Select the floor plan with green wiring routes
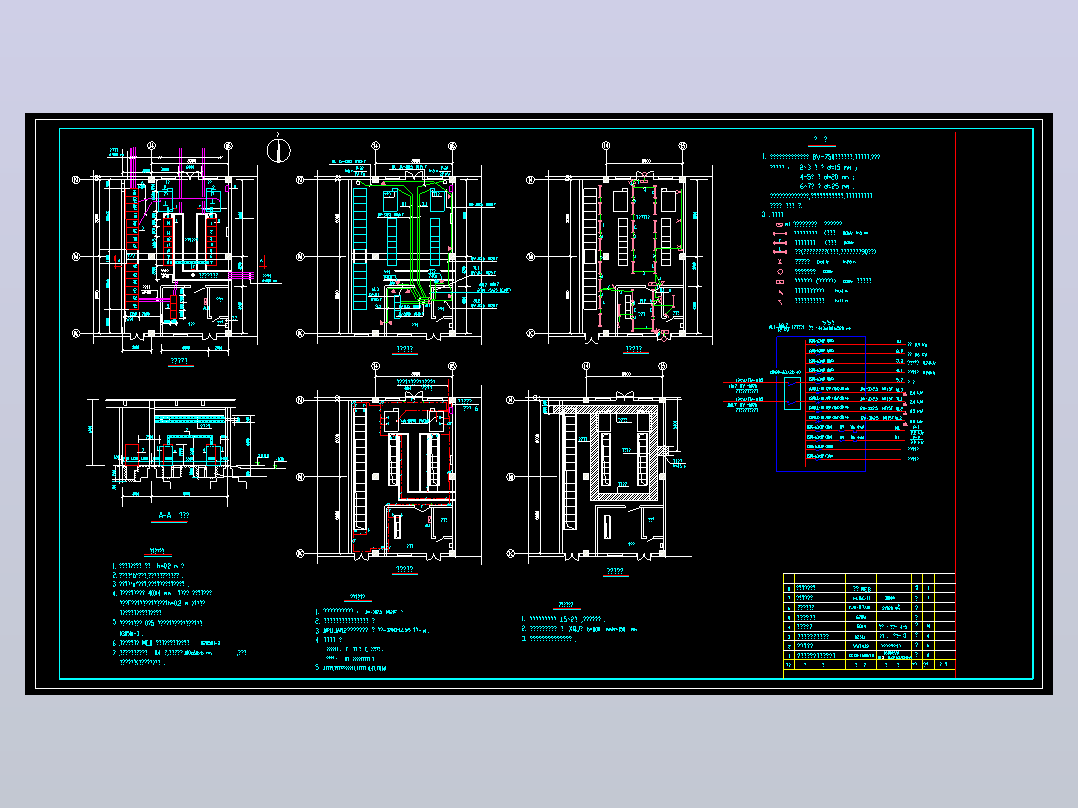 tap(402, 248)
